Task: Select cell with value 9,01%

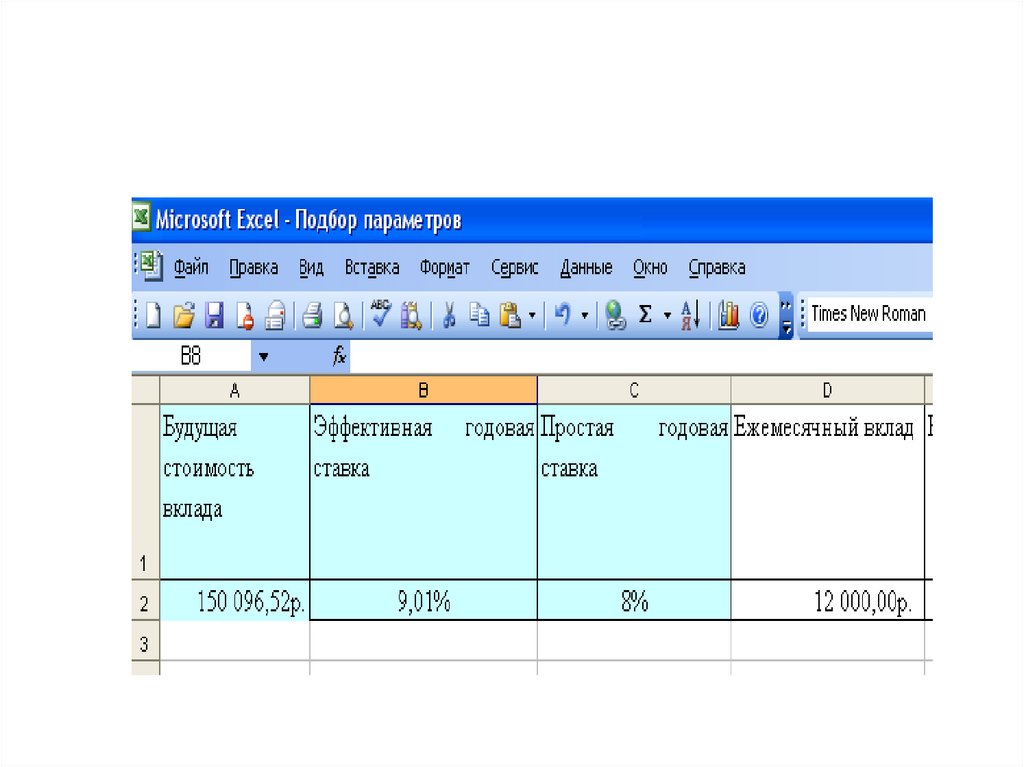Action: tap(423, 600)
